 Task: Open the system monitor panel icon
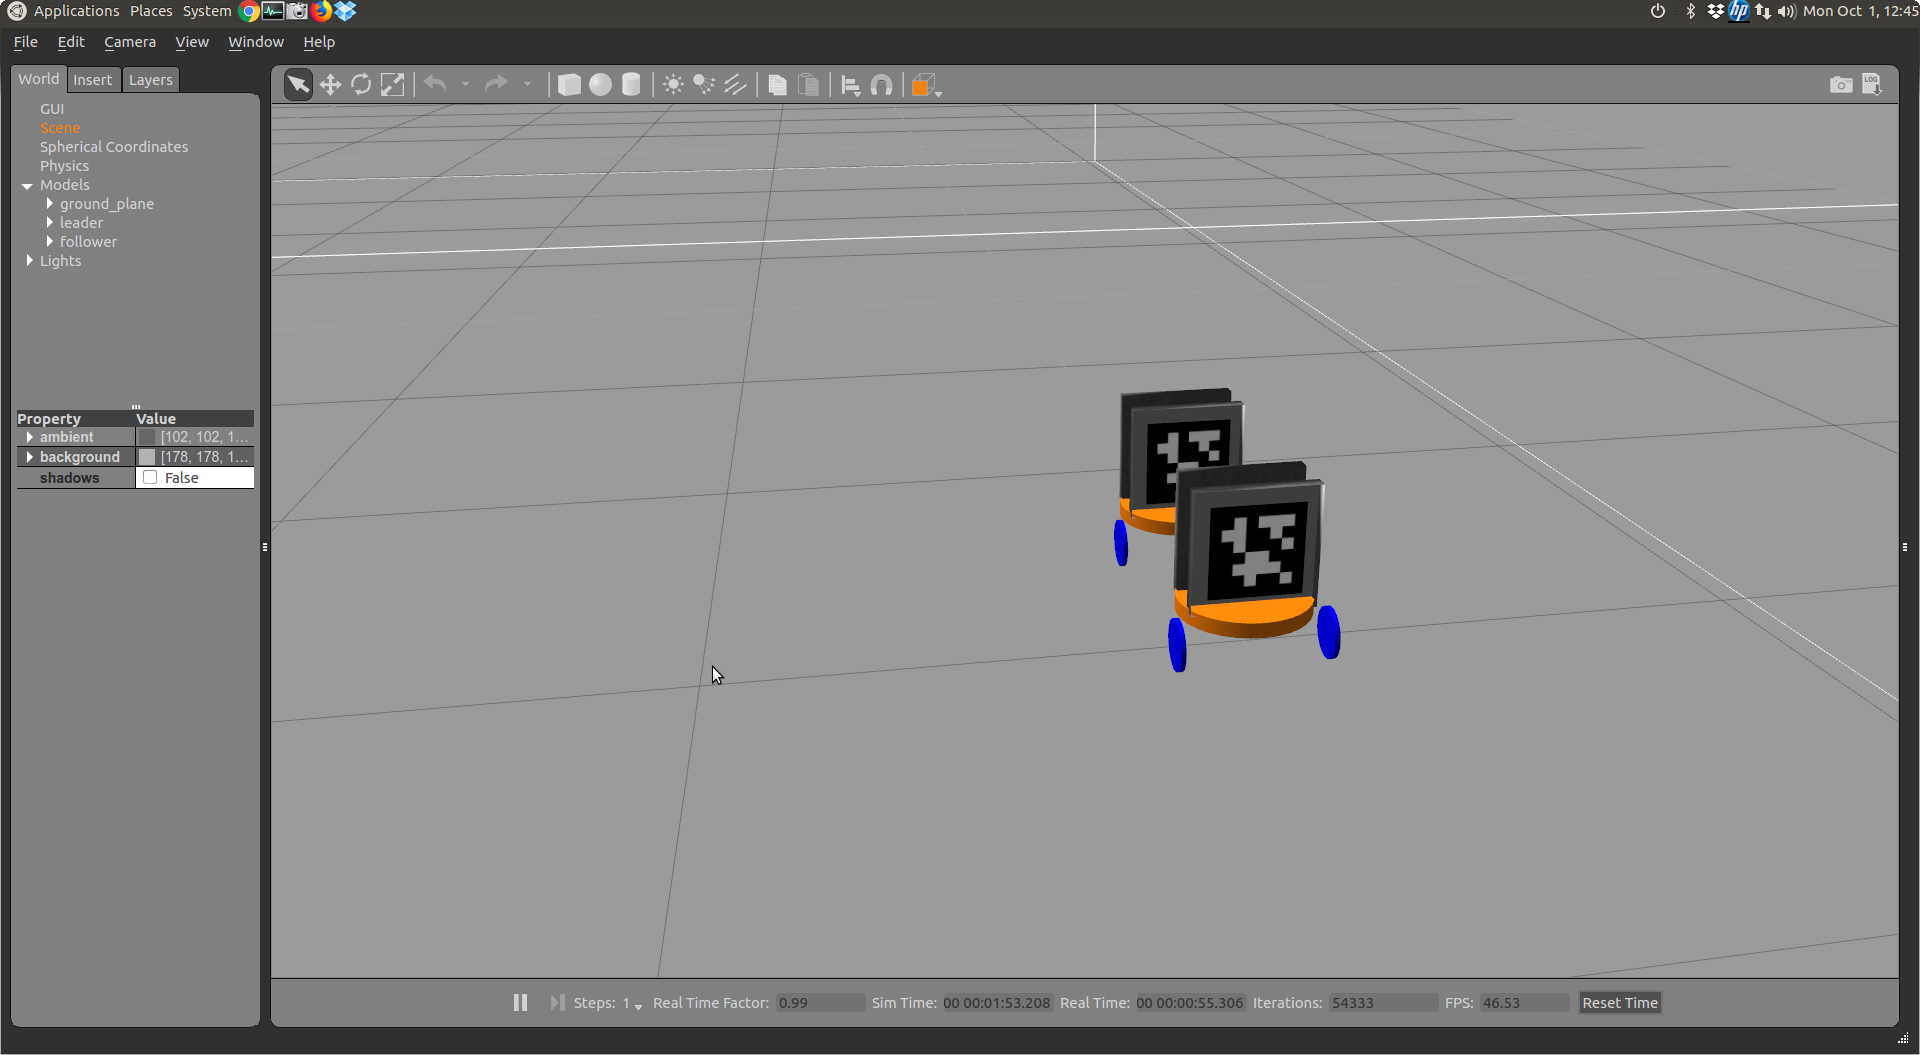click(273, 11)
